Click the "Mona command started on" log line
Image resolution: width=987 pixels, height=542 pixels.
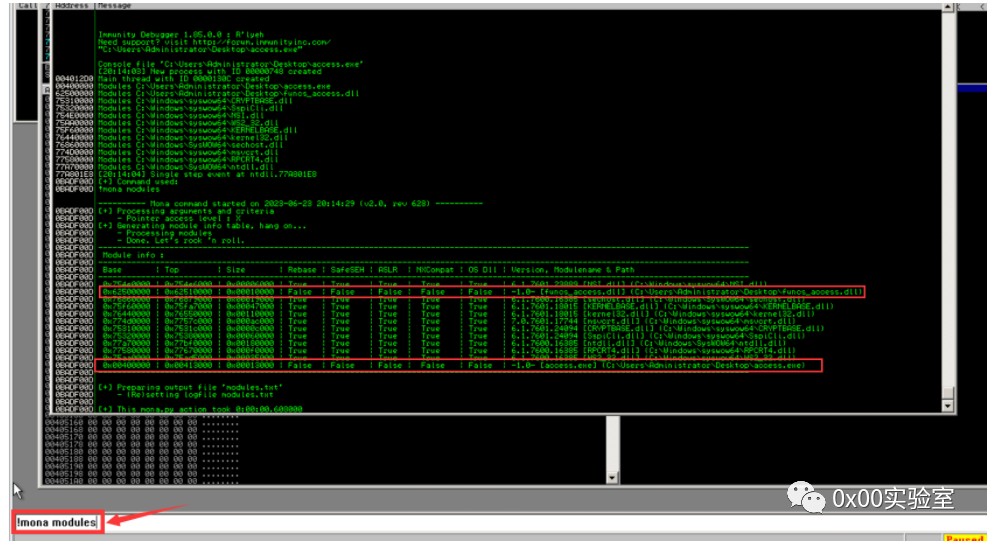point(290,203)
